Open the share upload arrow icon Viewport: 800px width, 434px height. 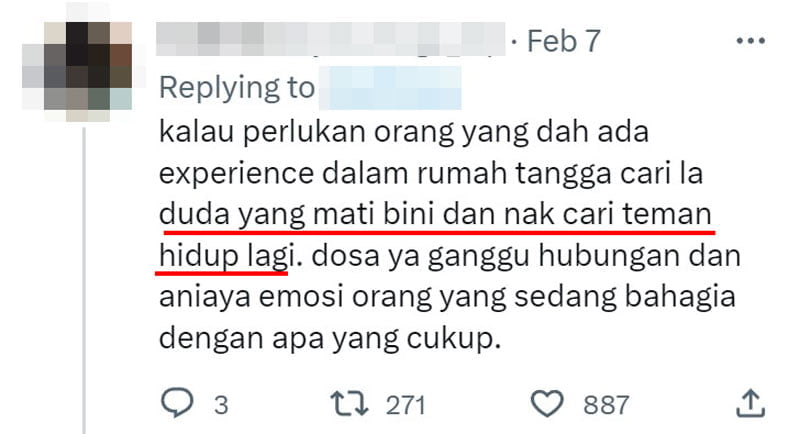pos(750,404)
